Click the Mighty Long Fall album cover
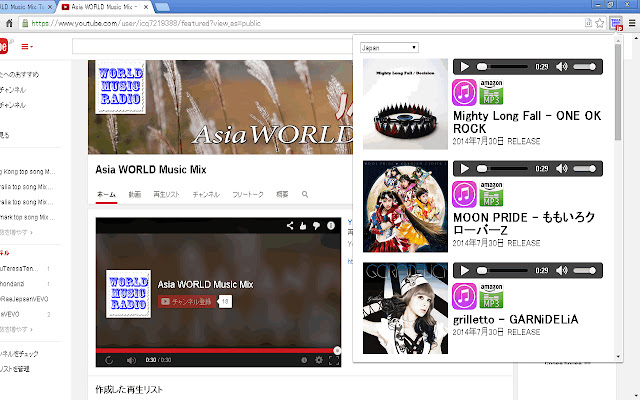The width and height of the screenshot is (640, 400). point(405,104)
